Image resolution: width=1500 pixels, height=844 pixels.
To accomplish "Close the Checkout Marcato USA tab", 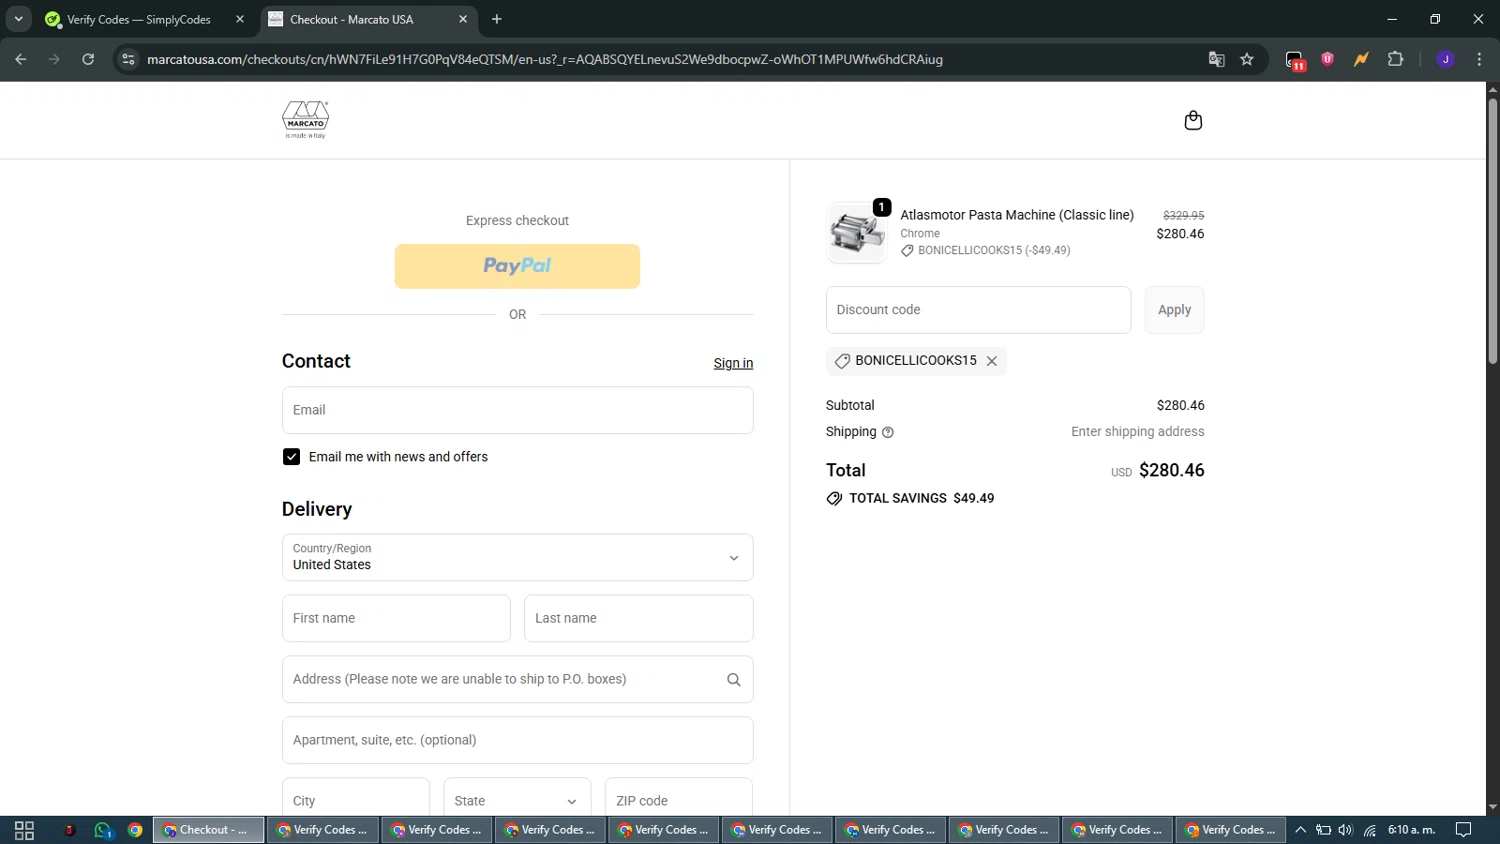I will (x=463, y=19).
